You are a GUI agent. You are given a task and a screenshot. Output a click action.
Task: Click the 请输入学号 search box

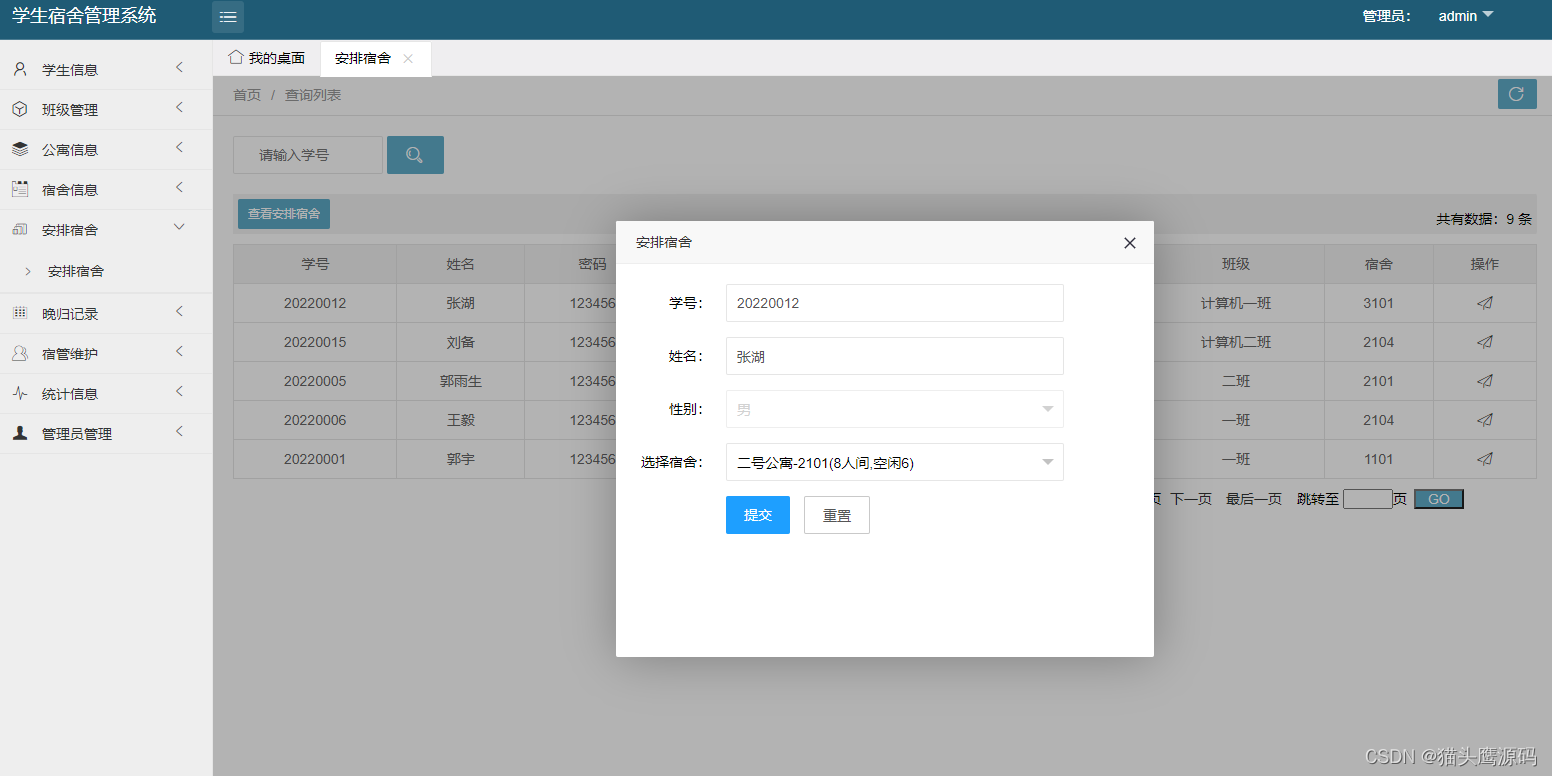coord(308,155)
